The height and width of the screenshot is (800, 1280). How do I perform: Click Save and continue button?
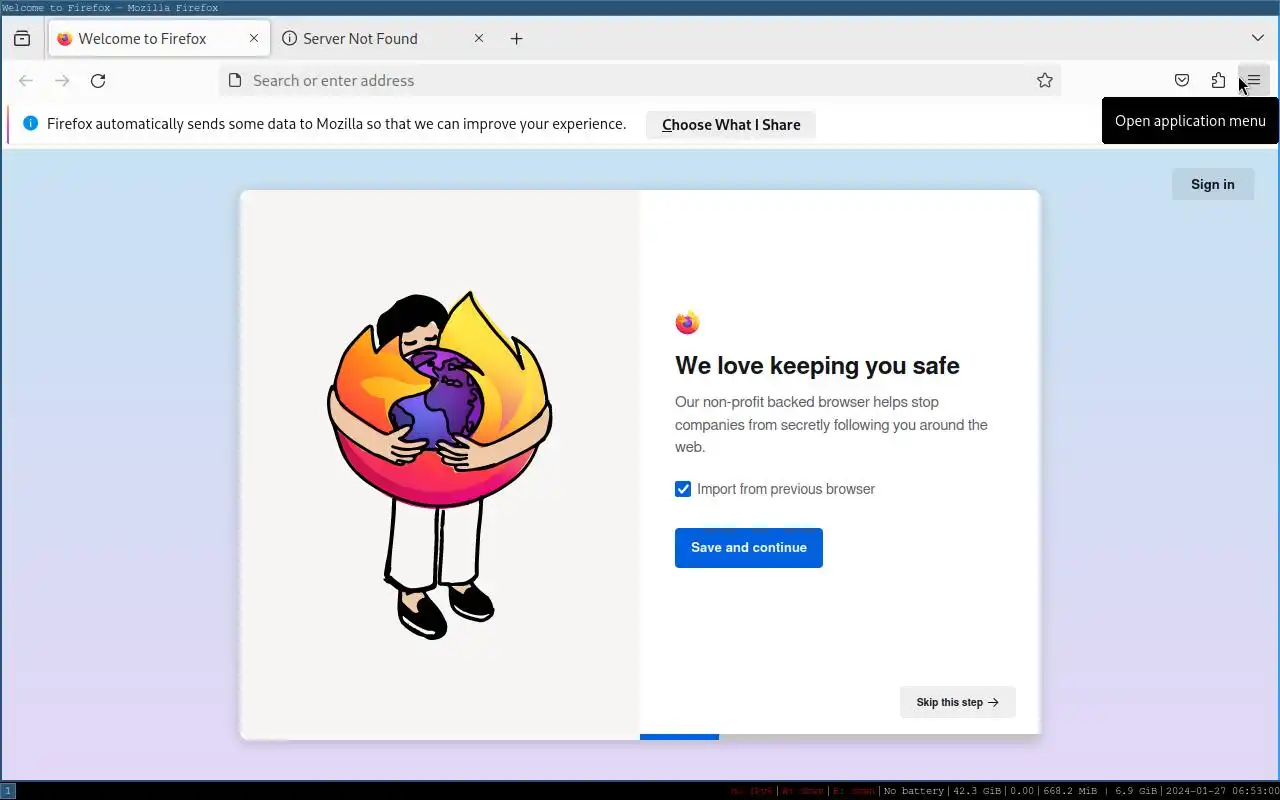point(749,548)
